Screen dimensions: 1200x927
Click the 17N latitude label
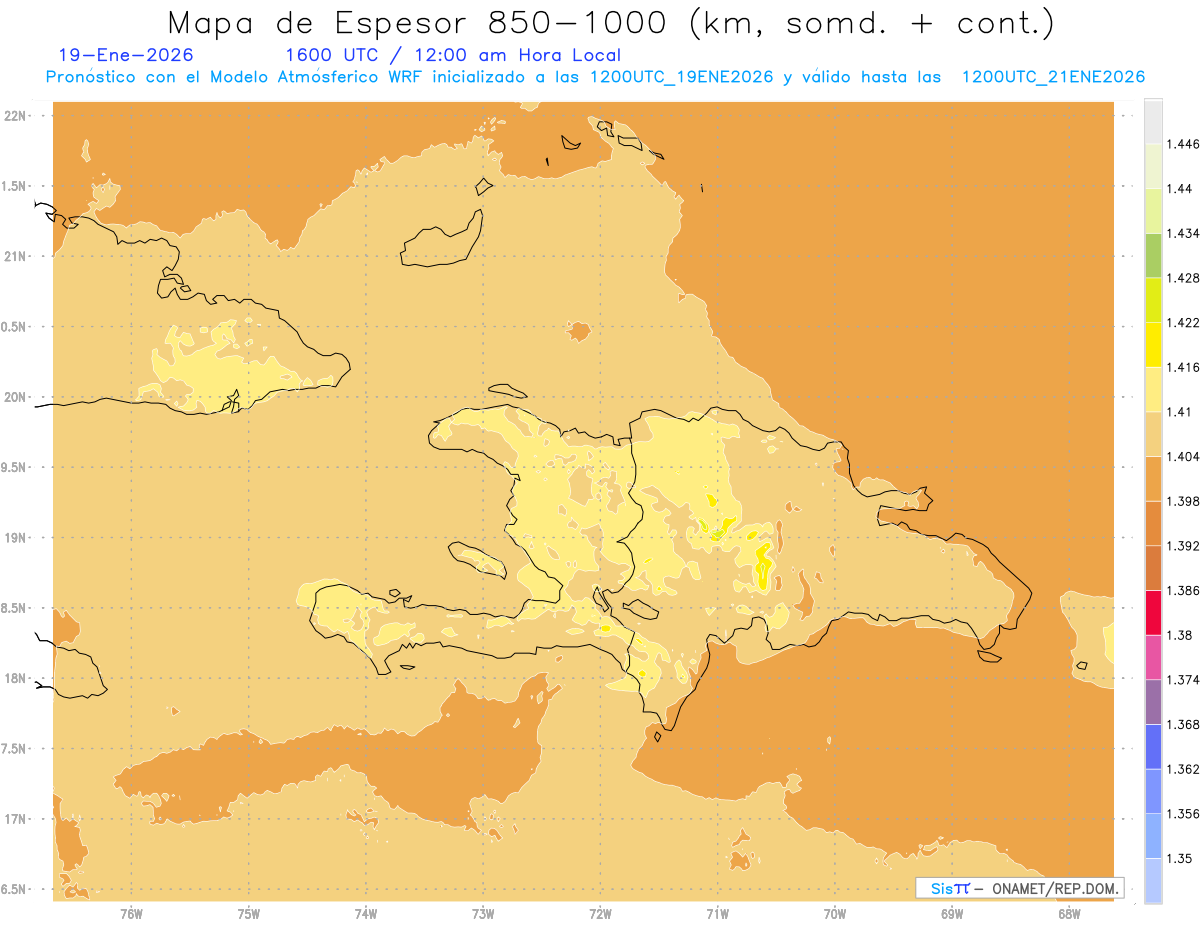point(15,819)
